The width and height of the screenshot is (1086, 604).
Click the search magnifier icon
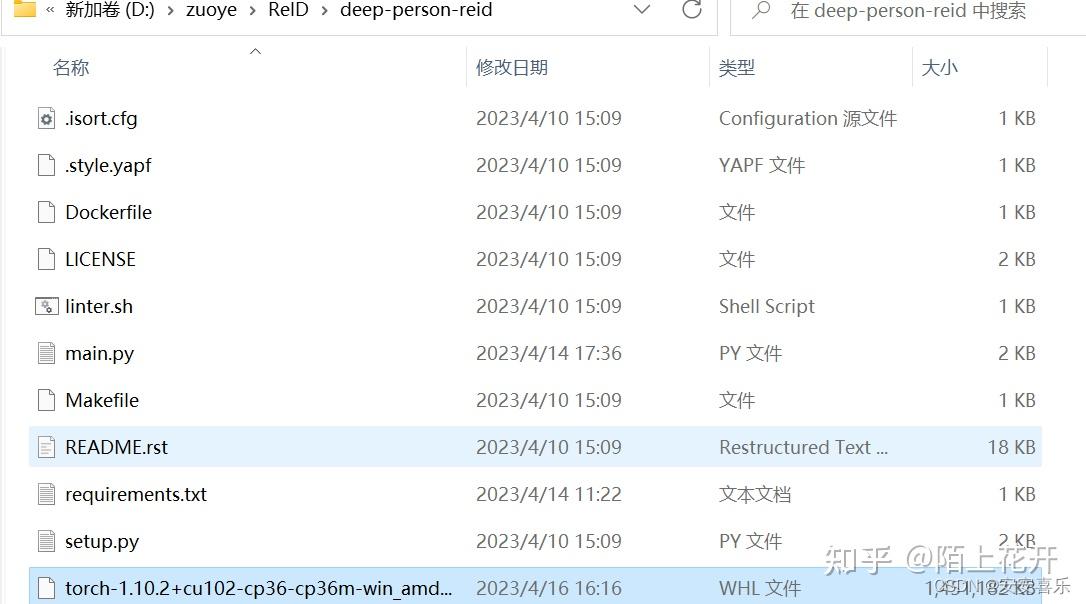pos(761,11)
